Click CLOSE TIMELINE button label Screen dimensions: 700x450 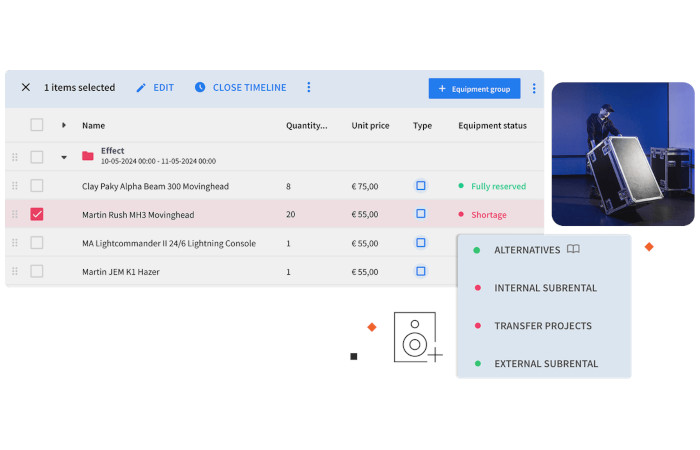[x=250, y=88]
